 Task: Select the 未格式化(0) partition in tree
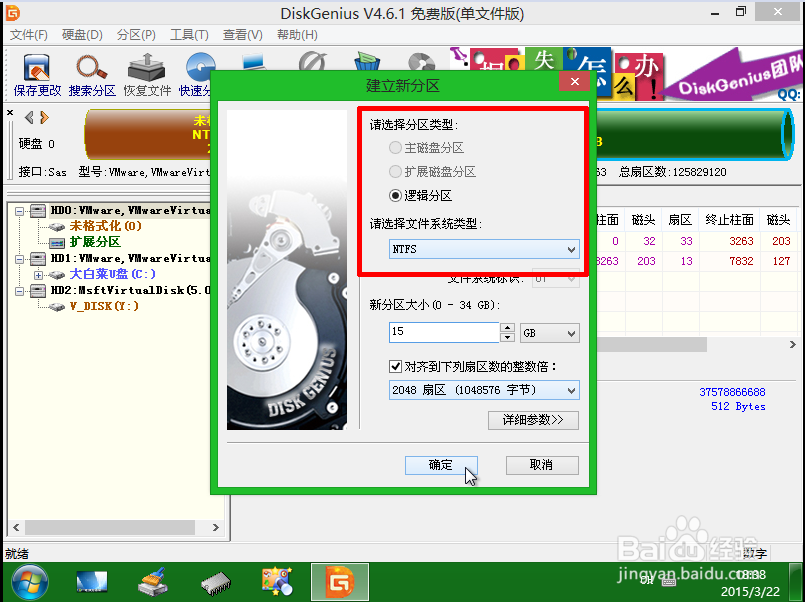105,226
